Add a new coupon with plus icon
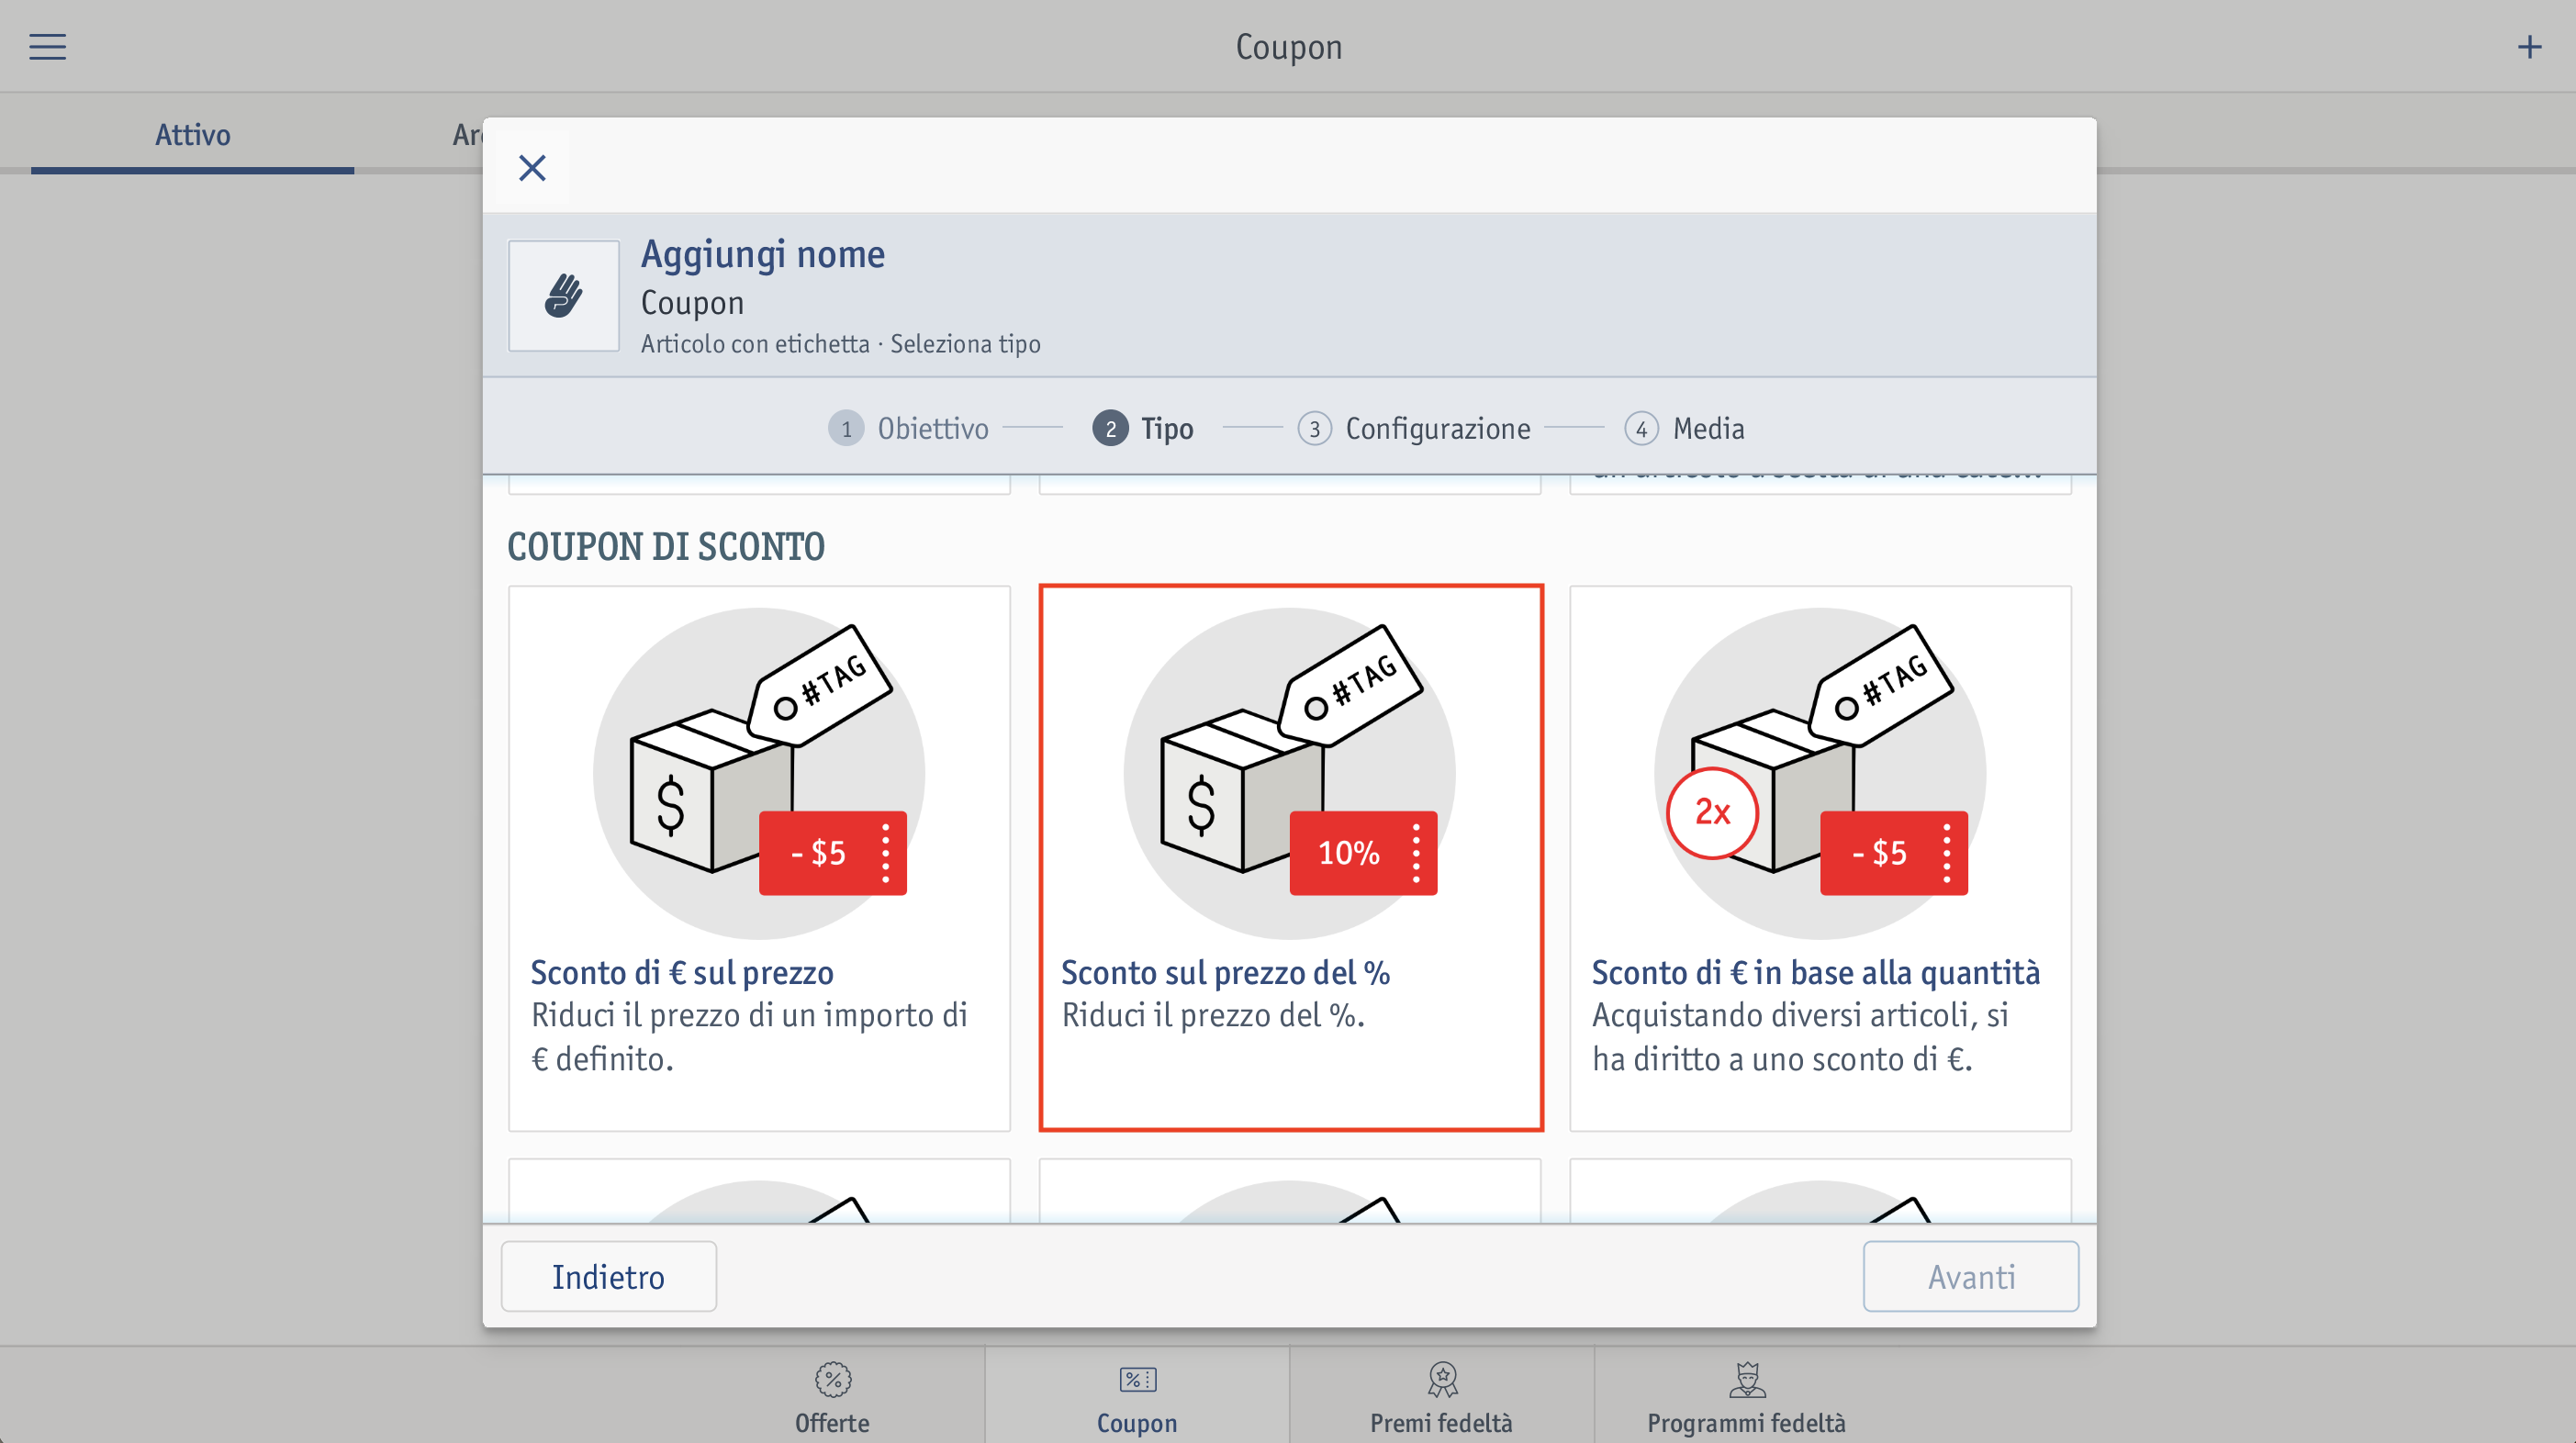 [x=2529, y=47]
